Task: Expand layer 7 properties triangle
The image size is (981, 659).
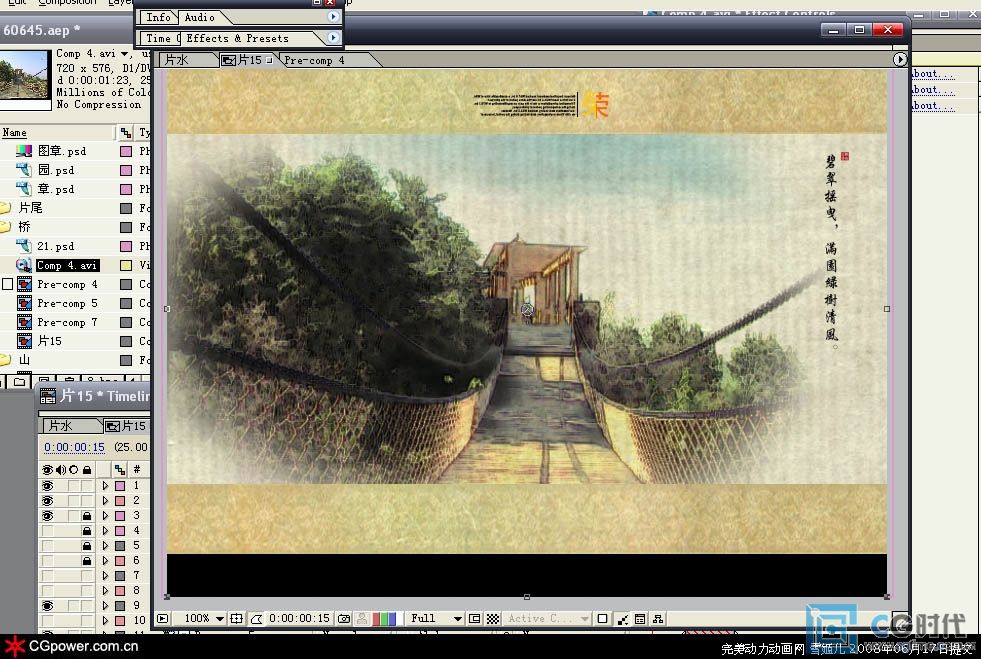Action: pyautogui.click(x=105, y=576)
